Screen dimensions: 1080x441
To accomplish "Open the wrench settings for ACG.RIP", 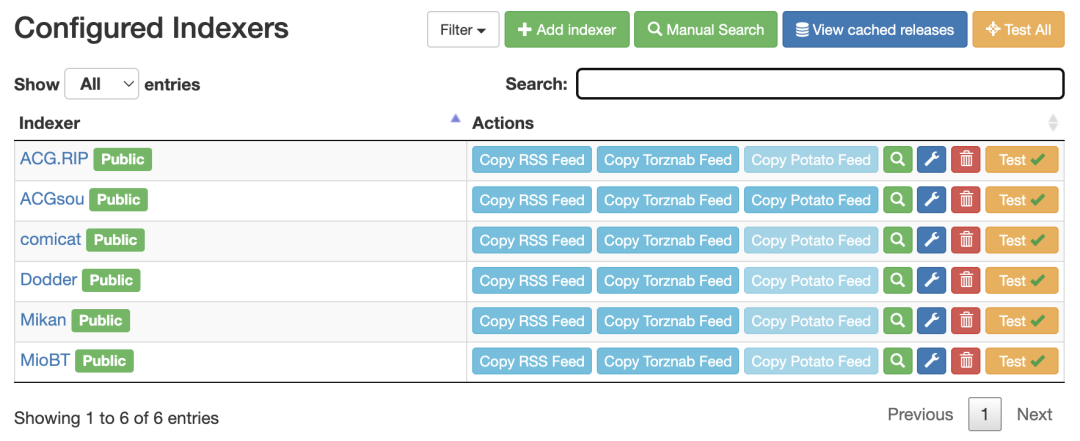I will (931, 160).
